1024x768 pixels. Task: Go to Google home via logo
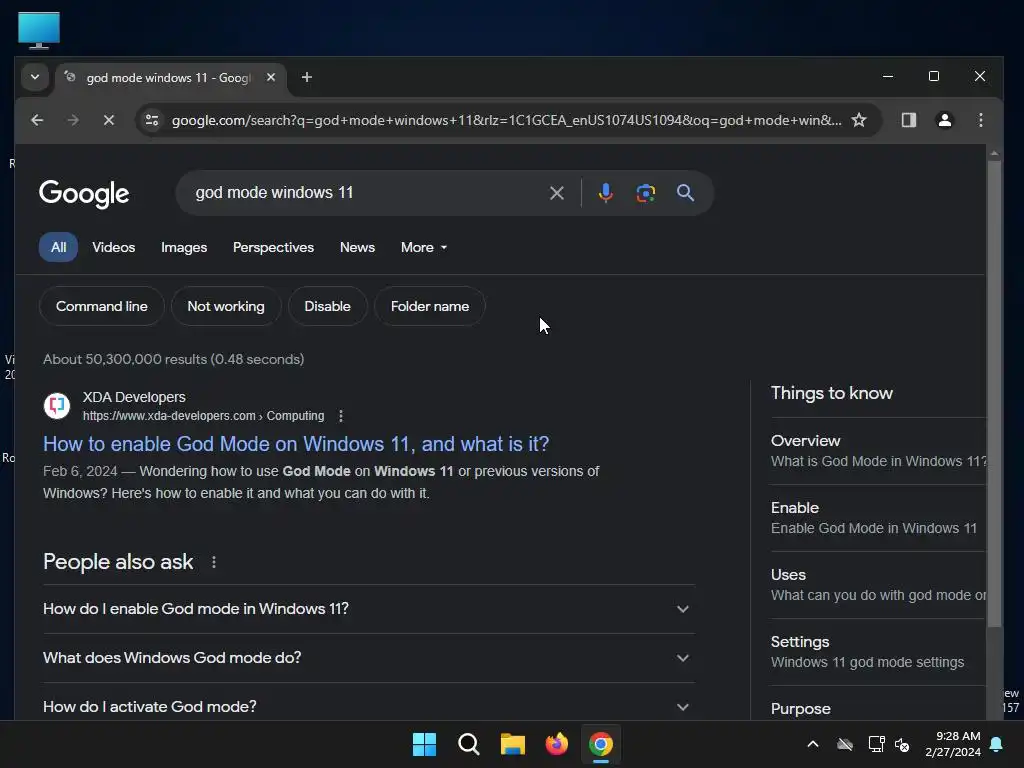coord(84,193)
